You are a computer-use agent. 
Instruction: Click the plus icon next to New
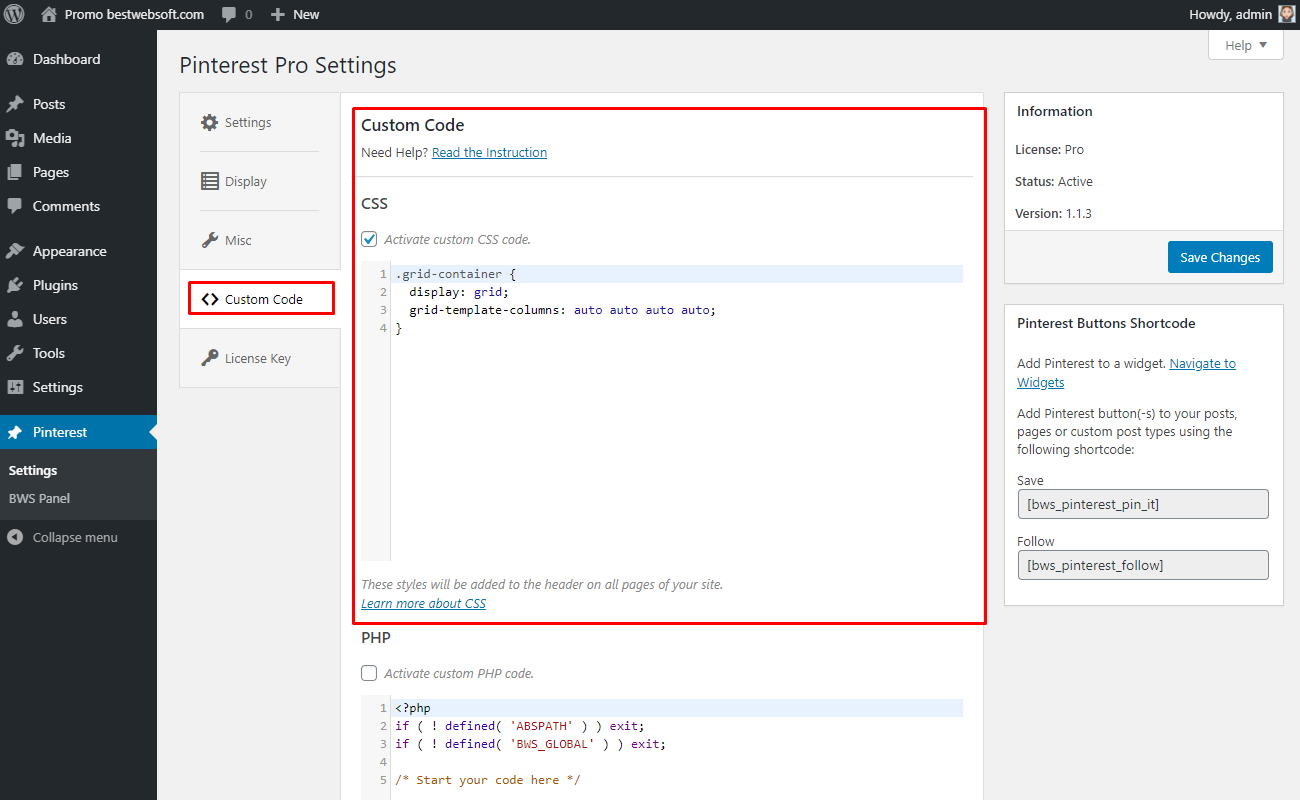coord(278,15)
